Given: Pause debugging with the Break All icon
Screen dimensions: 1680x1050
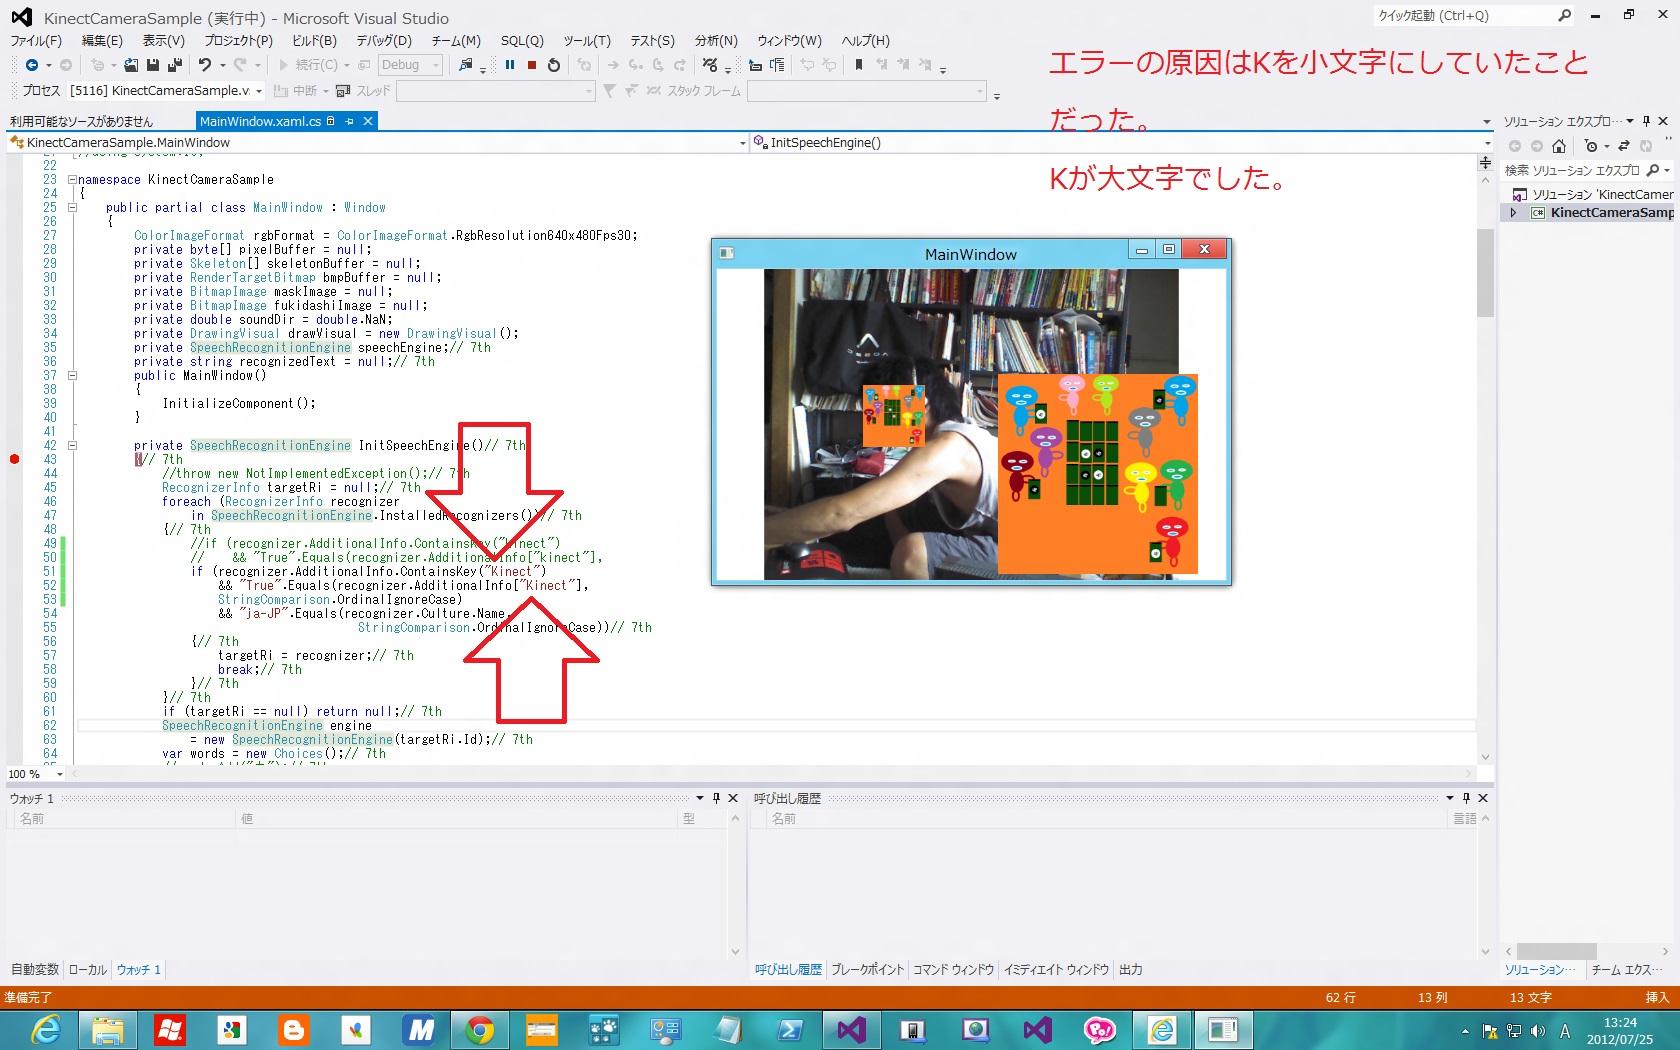Looking at the screenshot, I should coord(510,65).
